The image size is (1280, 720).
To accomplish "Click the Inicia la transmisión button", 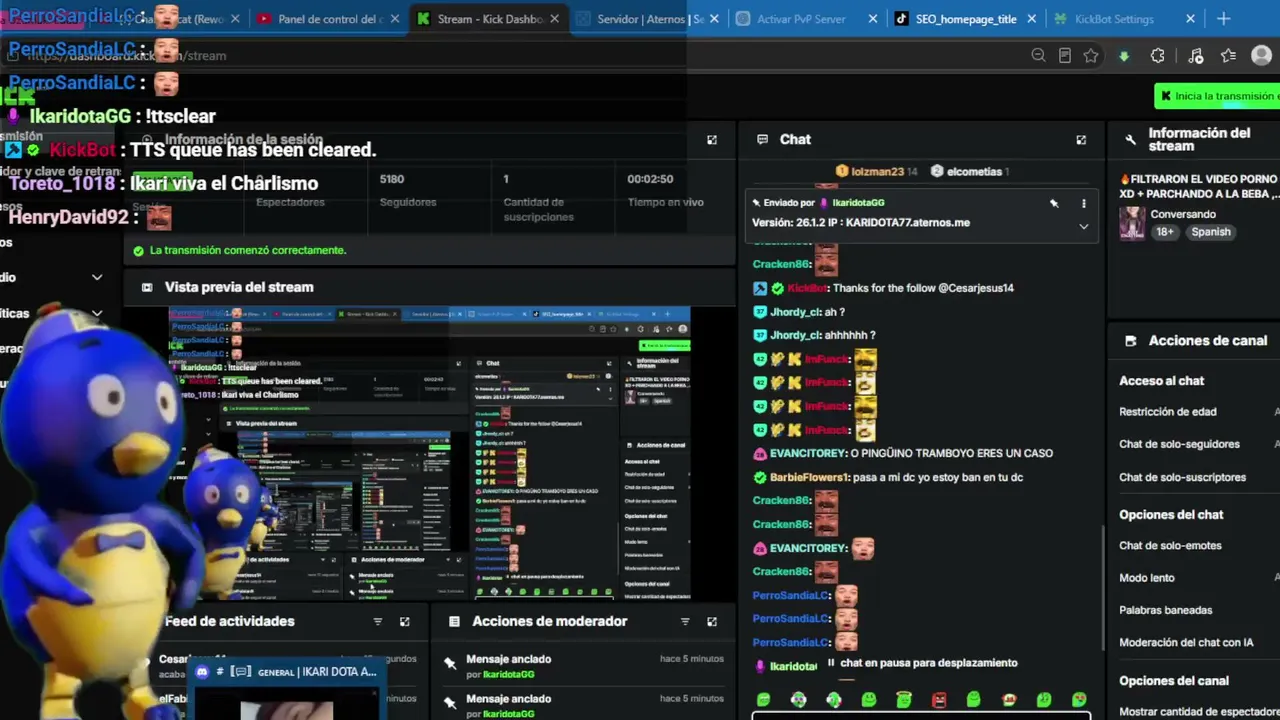I will pos(1217,96).
